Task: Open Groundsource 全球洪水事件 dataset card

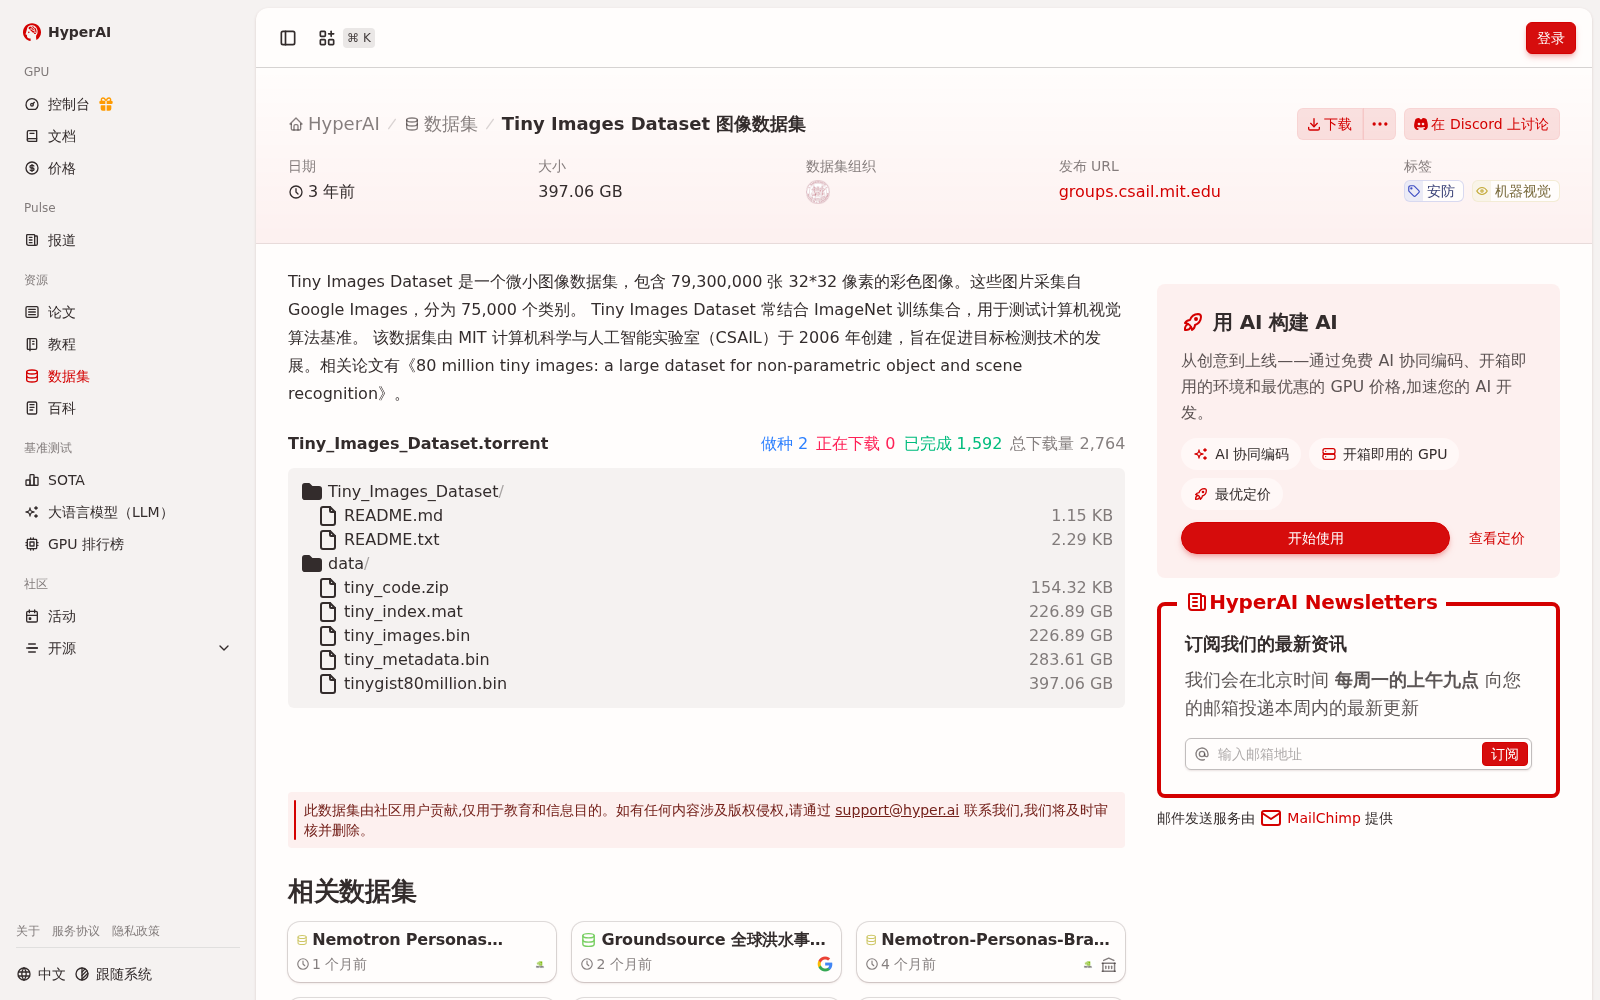Action: 706,952
